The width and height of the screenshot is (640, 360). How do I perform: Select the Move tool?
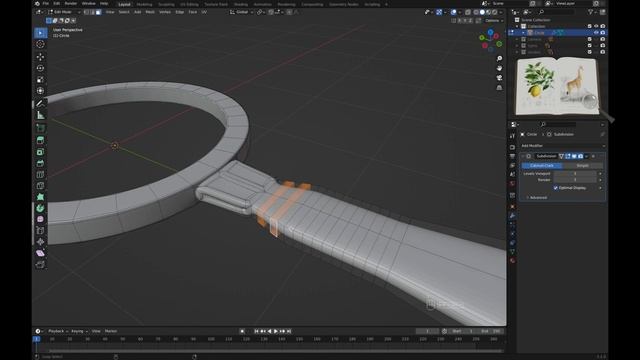click(x=40, y=57)
